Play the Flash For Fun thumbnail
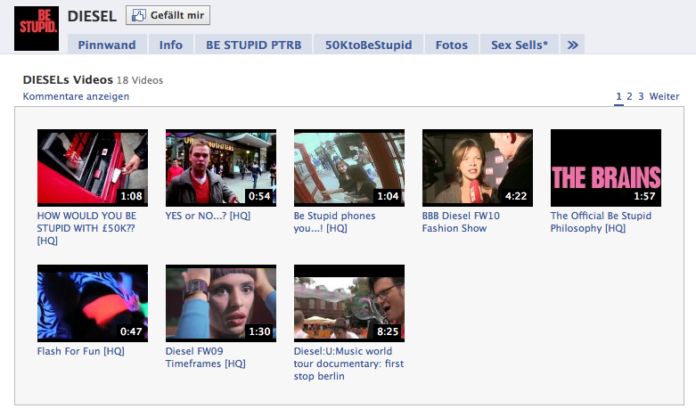 pyautogui.click(x=92, y=303)
